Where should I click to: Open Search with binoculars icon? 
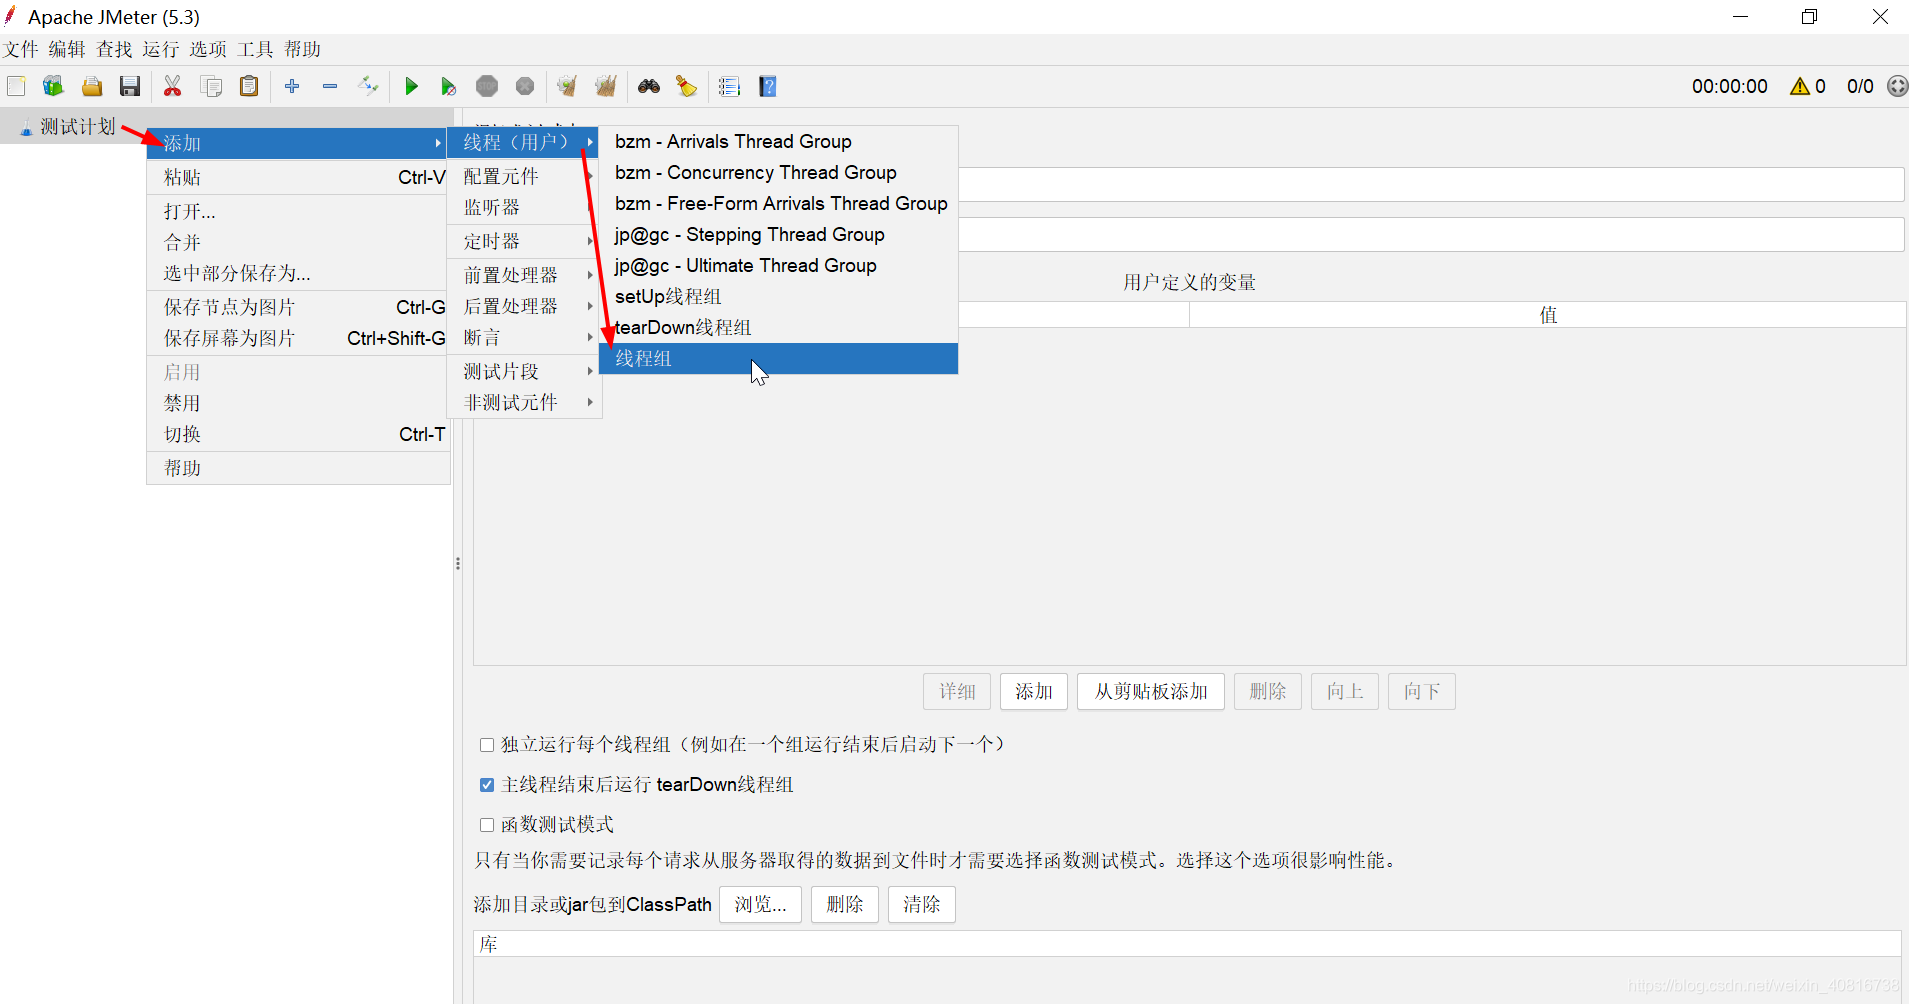click(x=649, y=86)
